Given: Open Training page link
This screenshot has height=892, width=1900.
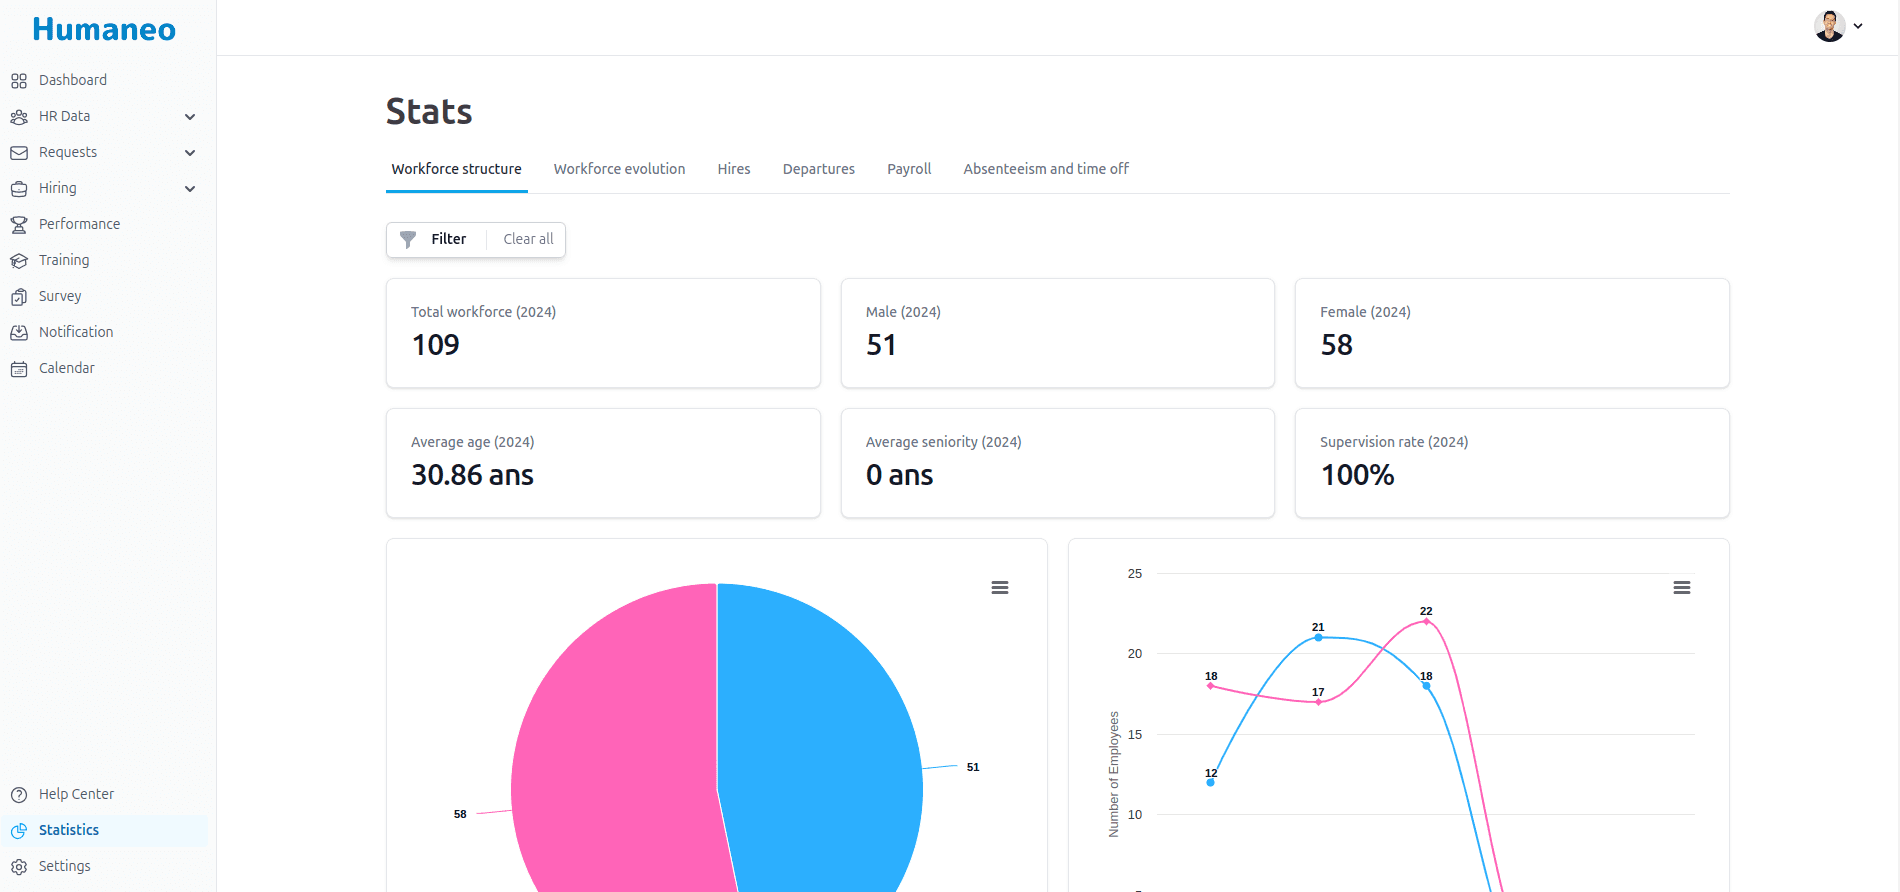Looking at the screenshot, I should (x=64, y=260).
